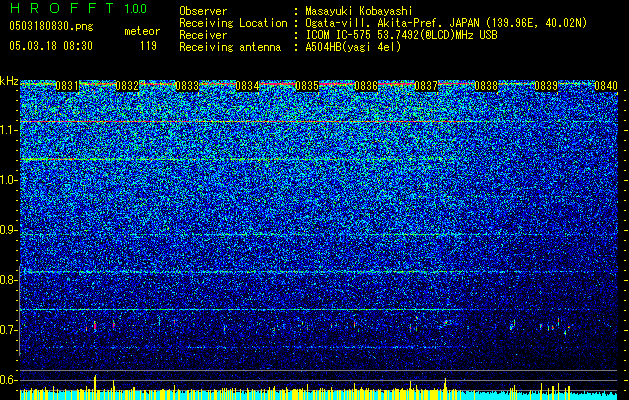Click the HROFFT 1.0.0 title text
This screenshot has width=629, height=400.
tap(79, 8)
